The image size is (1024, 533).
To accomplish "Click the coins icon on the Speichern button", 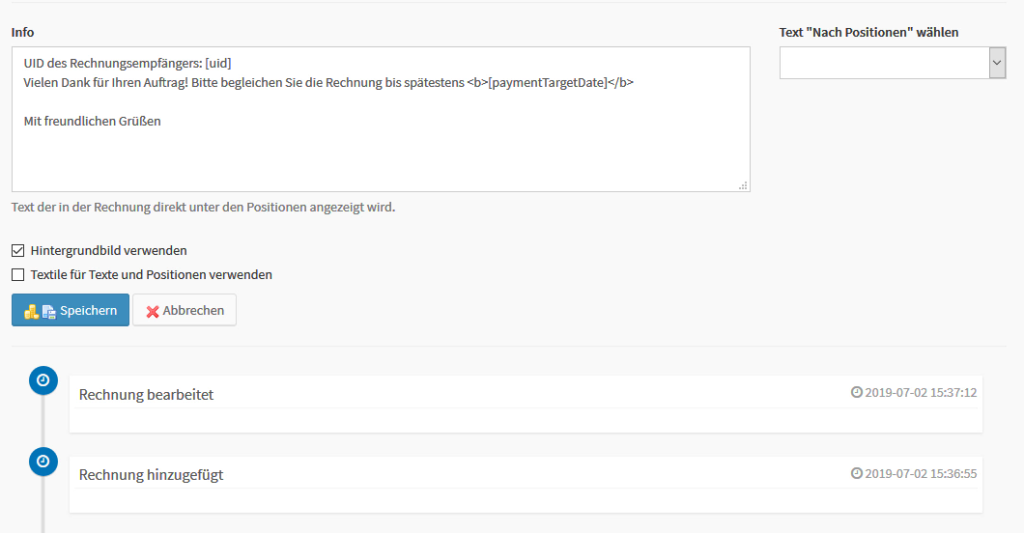I will (32, 311).
